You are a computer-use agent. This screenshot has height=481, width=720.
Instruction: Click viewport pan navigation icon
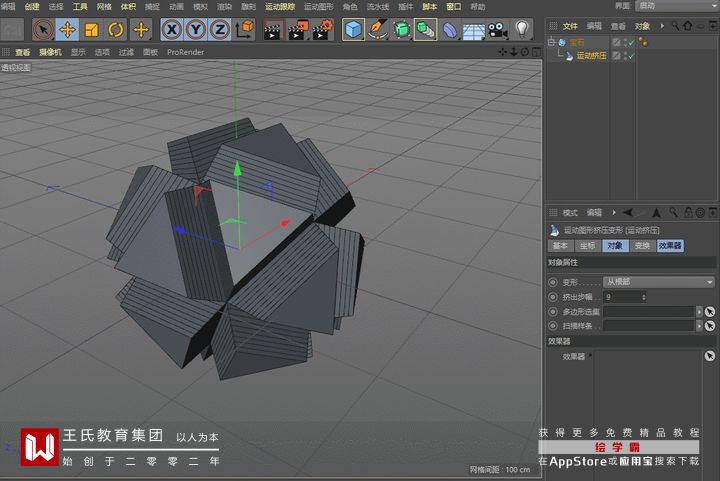503,52
